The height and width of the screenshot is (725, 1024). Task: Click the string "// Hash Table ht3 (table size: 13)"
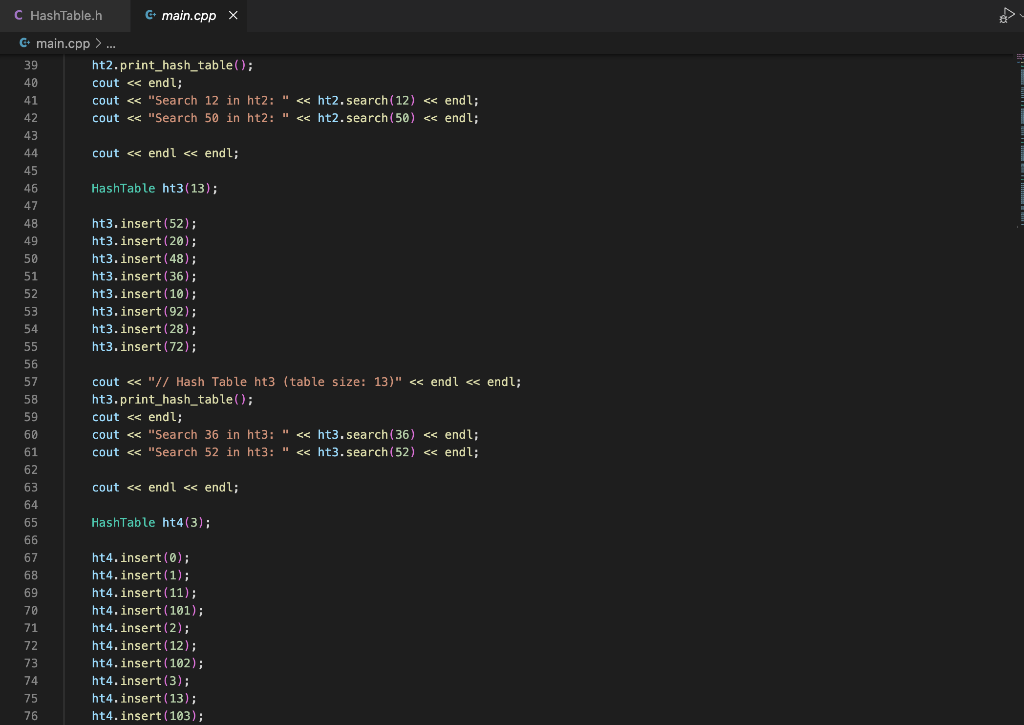click(275, 382)
